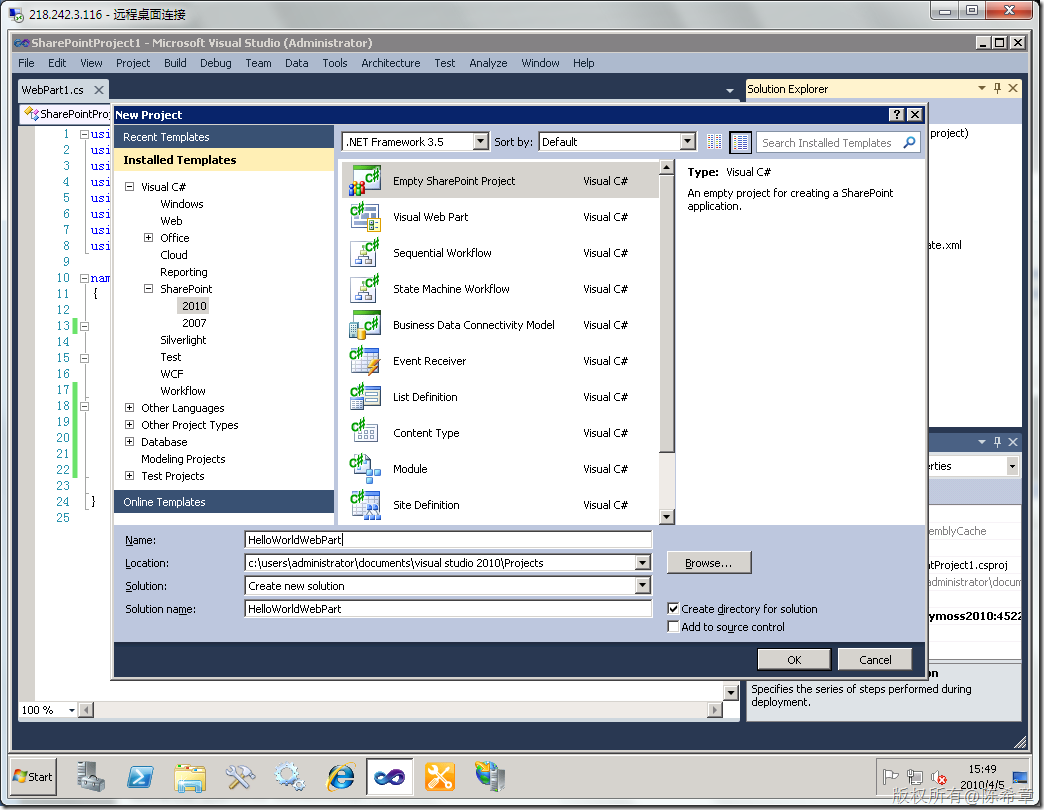Open the Debug menu
Viewport: 1044px width, 810px height.
click(x=216, y=63)
